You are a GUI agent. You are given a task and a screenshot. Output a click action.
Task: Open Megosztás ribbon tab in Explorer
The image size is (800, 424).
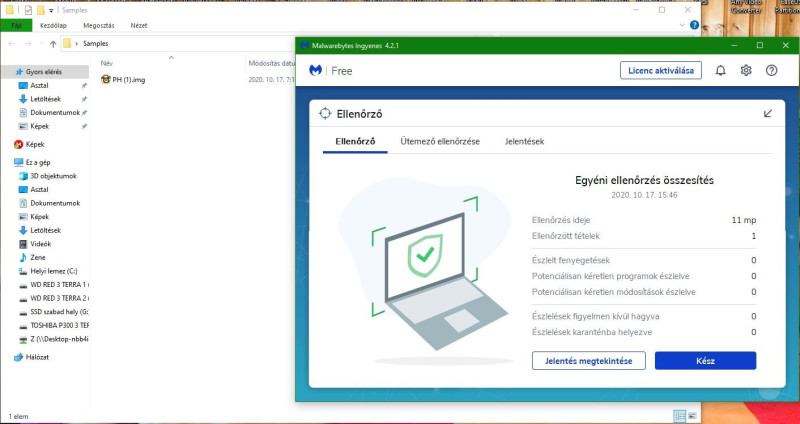point(98,25)
